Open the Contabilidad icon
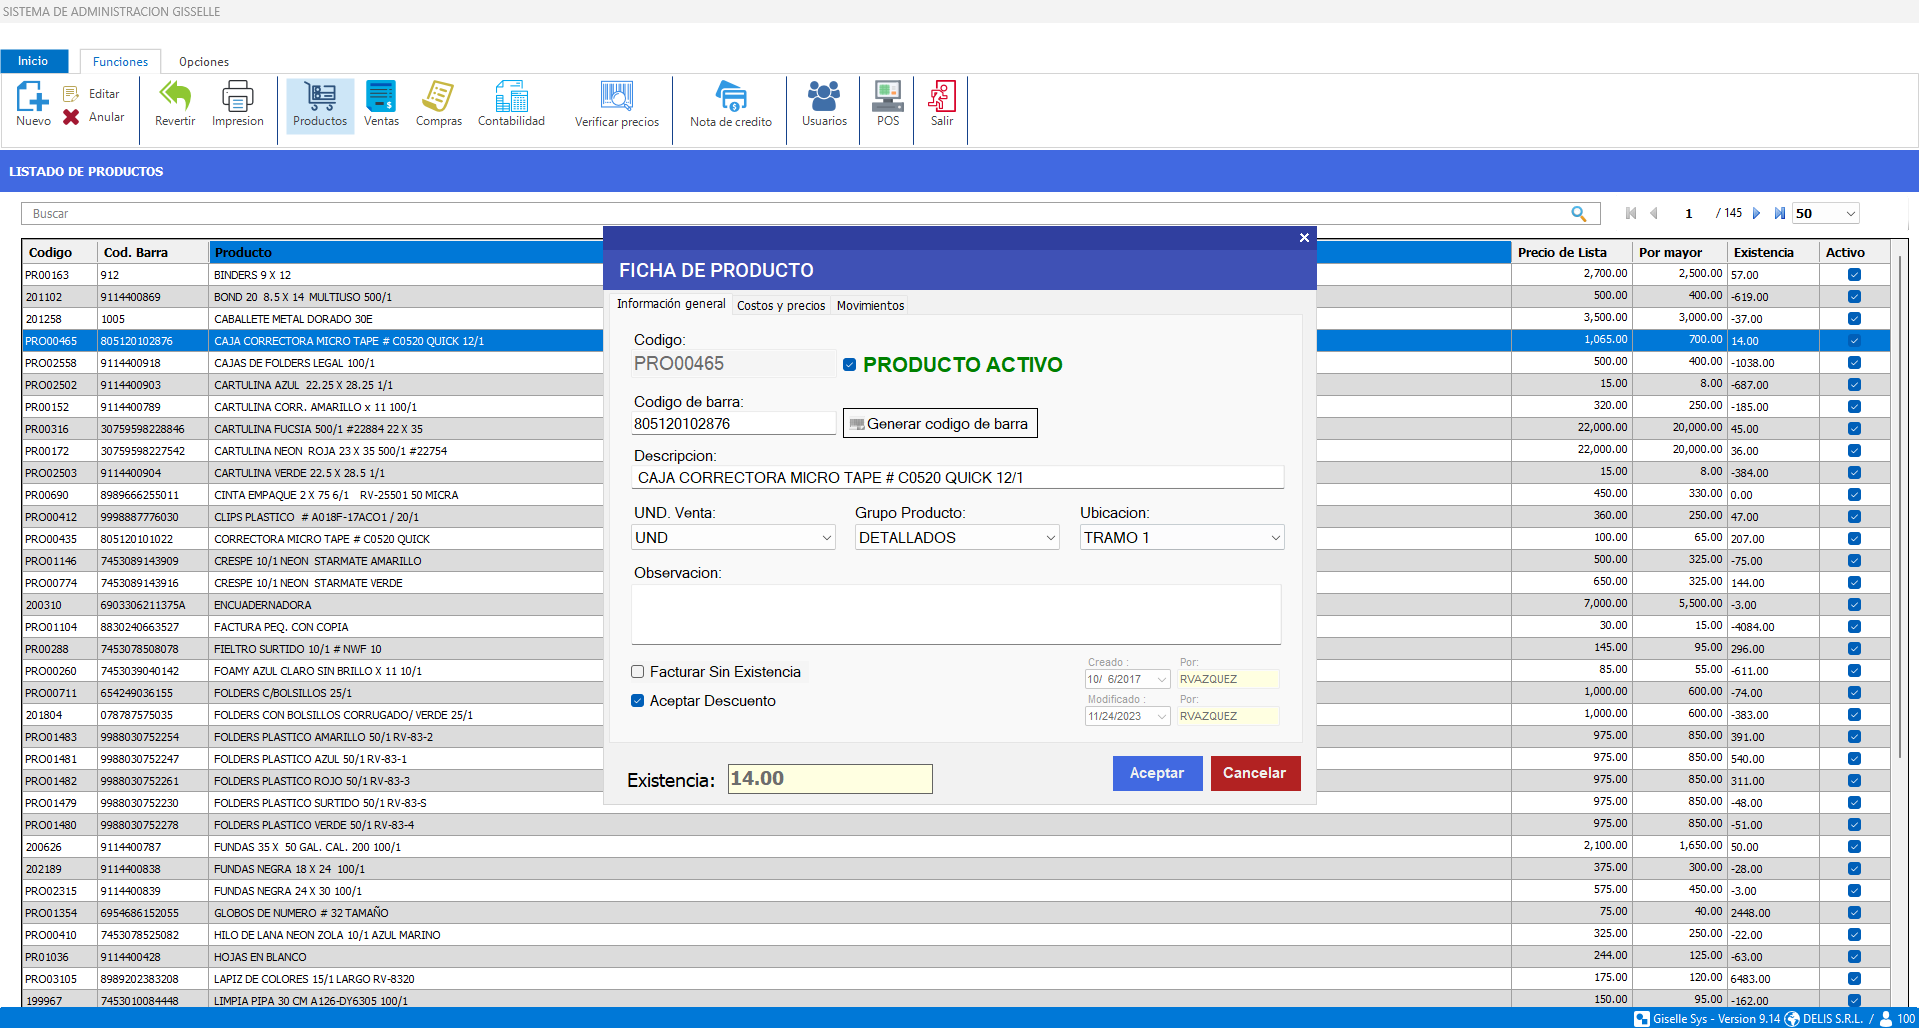Image resolution: width=1919 pixels, height=1028 pixels. 511,97
